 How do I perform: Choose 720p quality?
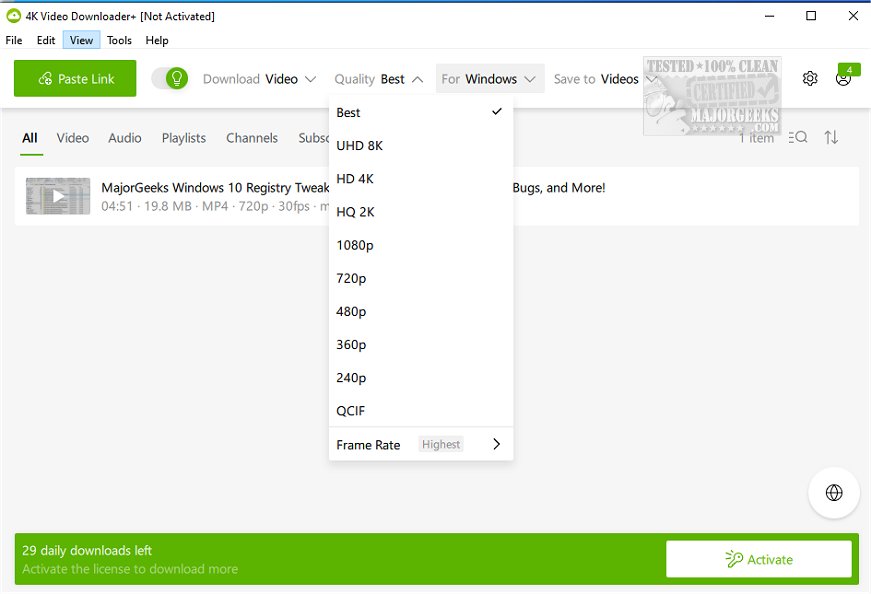421,278
